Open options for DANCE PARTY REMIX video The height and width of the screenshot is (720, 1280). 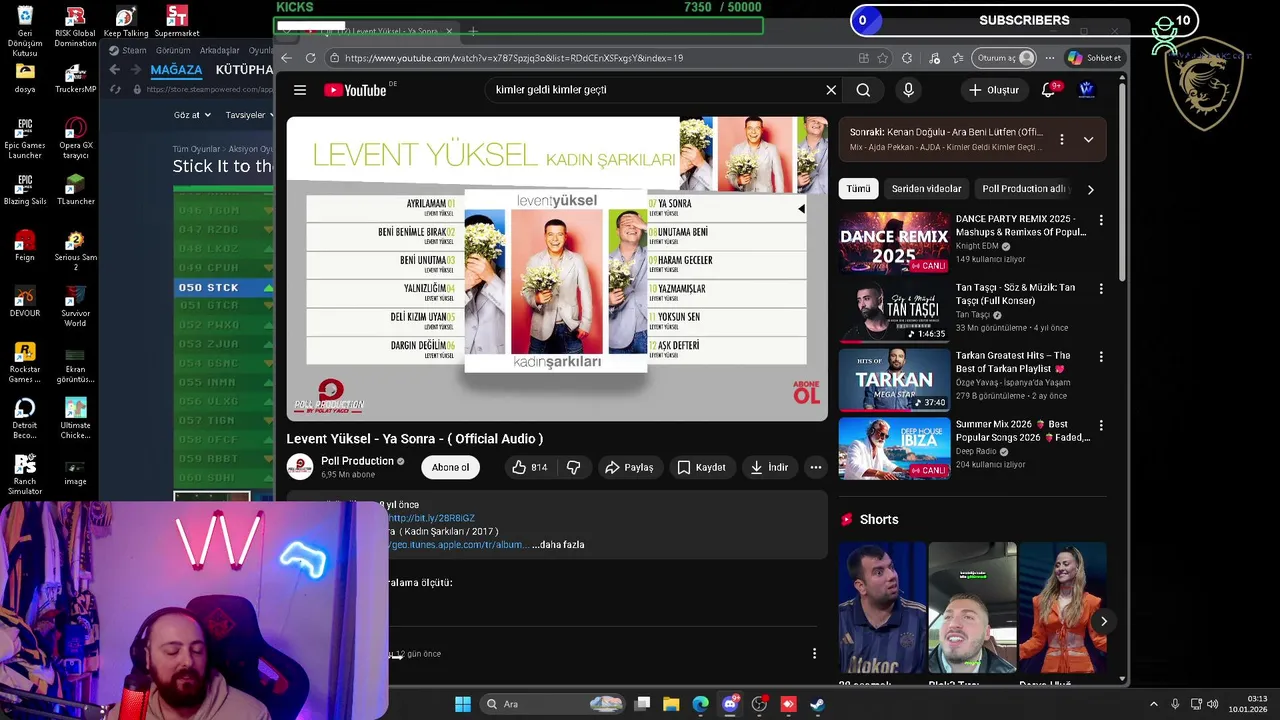(x=1101, y=220)
